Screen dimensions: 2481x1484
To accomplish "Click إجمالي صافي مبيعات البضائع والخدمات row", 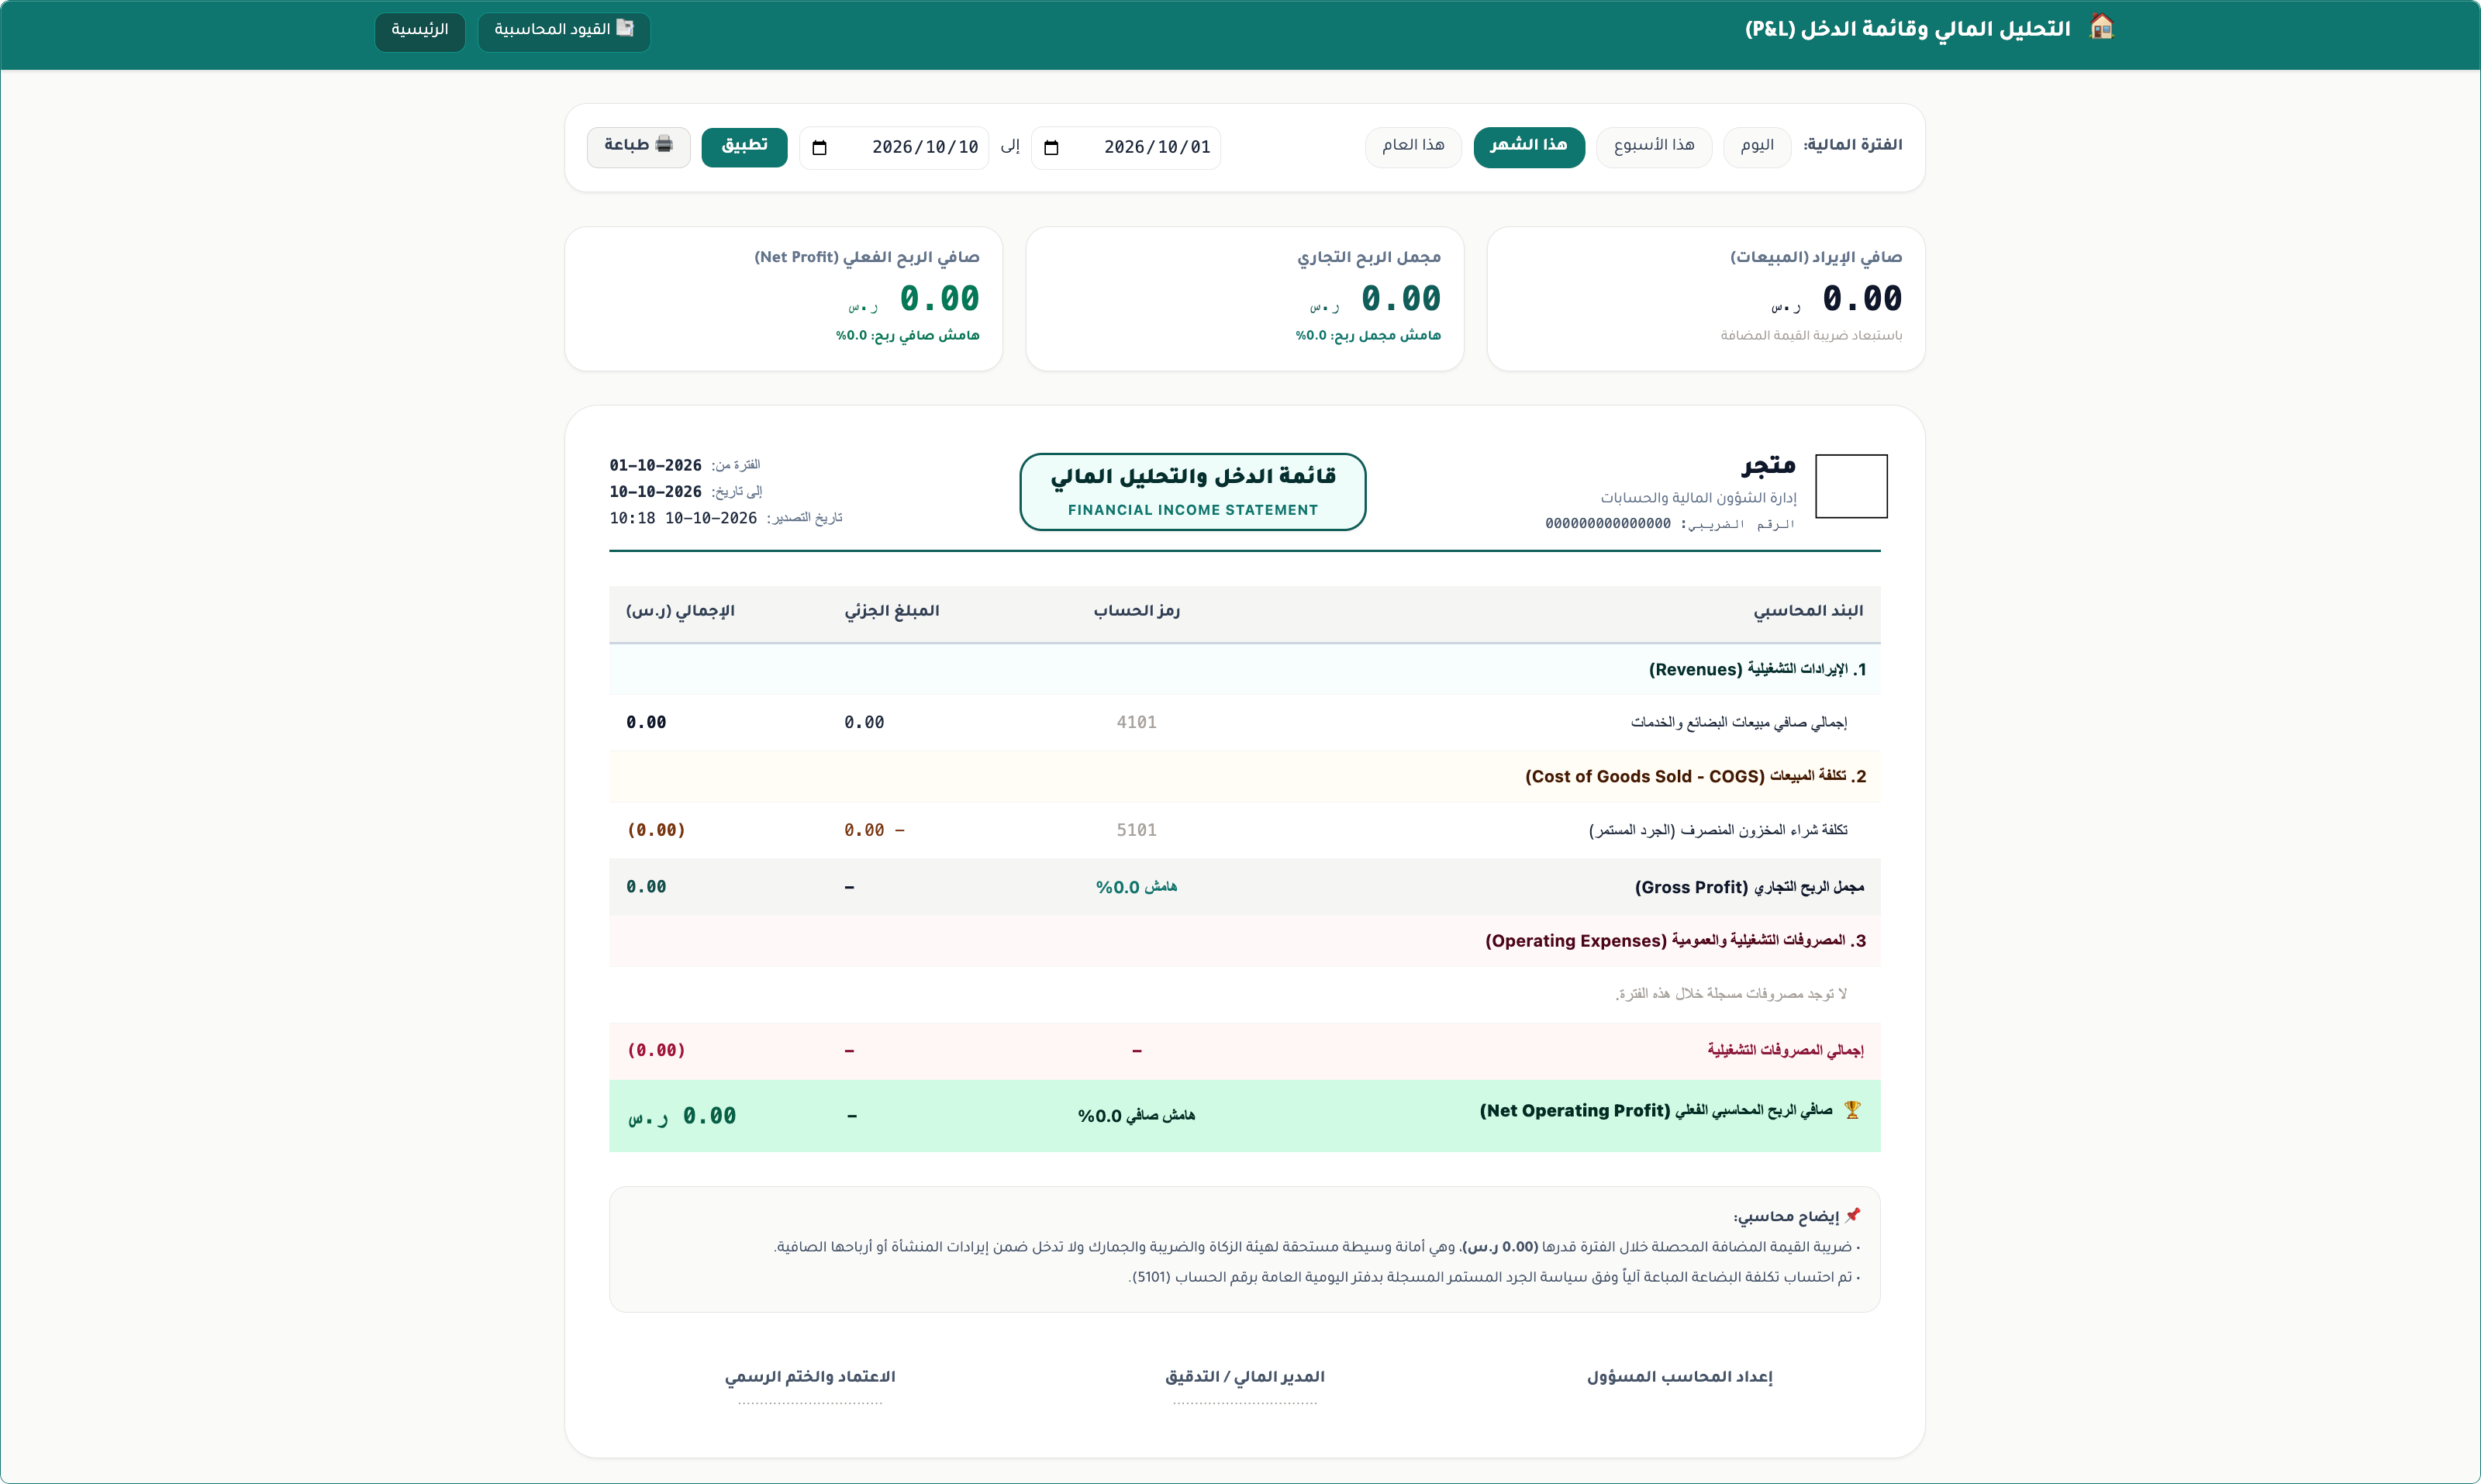I will click(1244, 722).
